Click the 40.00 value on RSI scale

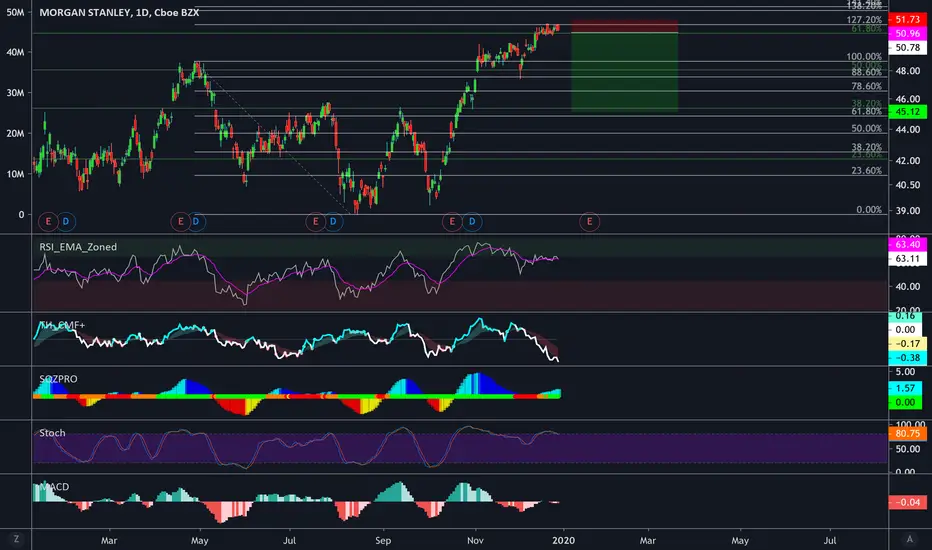(908, 287)
